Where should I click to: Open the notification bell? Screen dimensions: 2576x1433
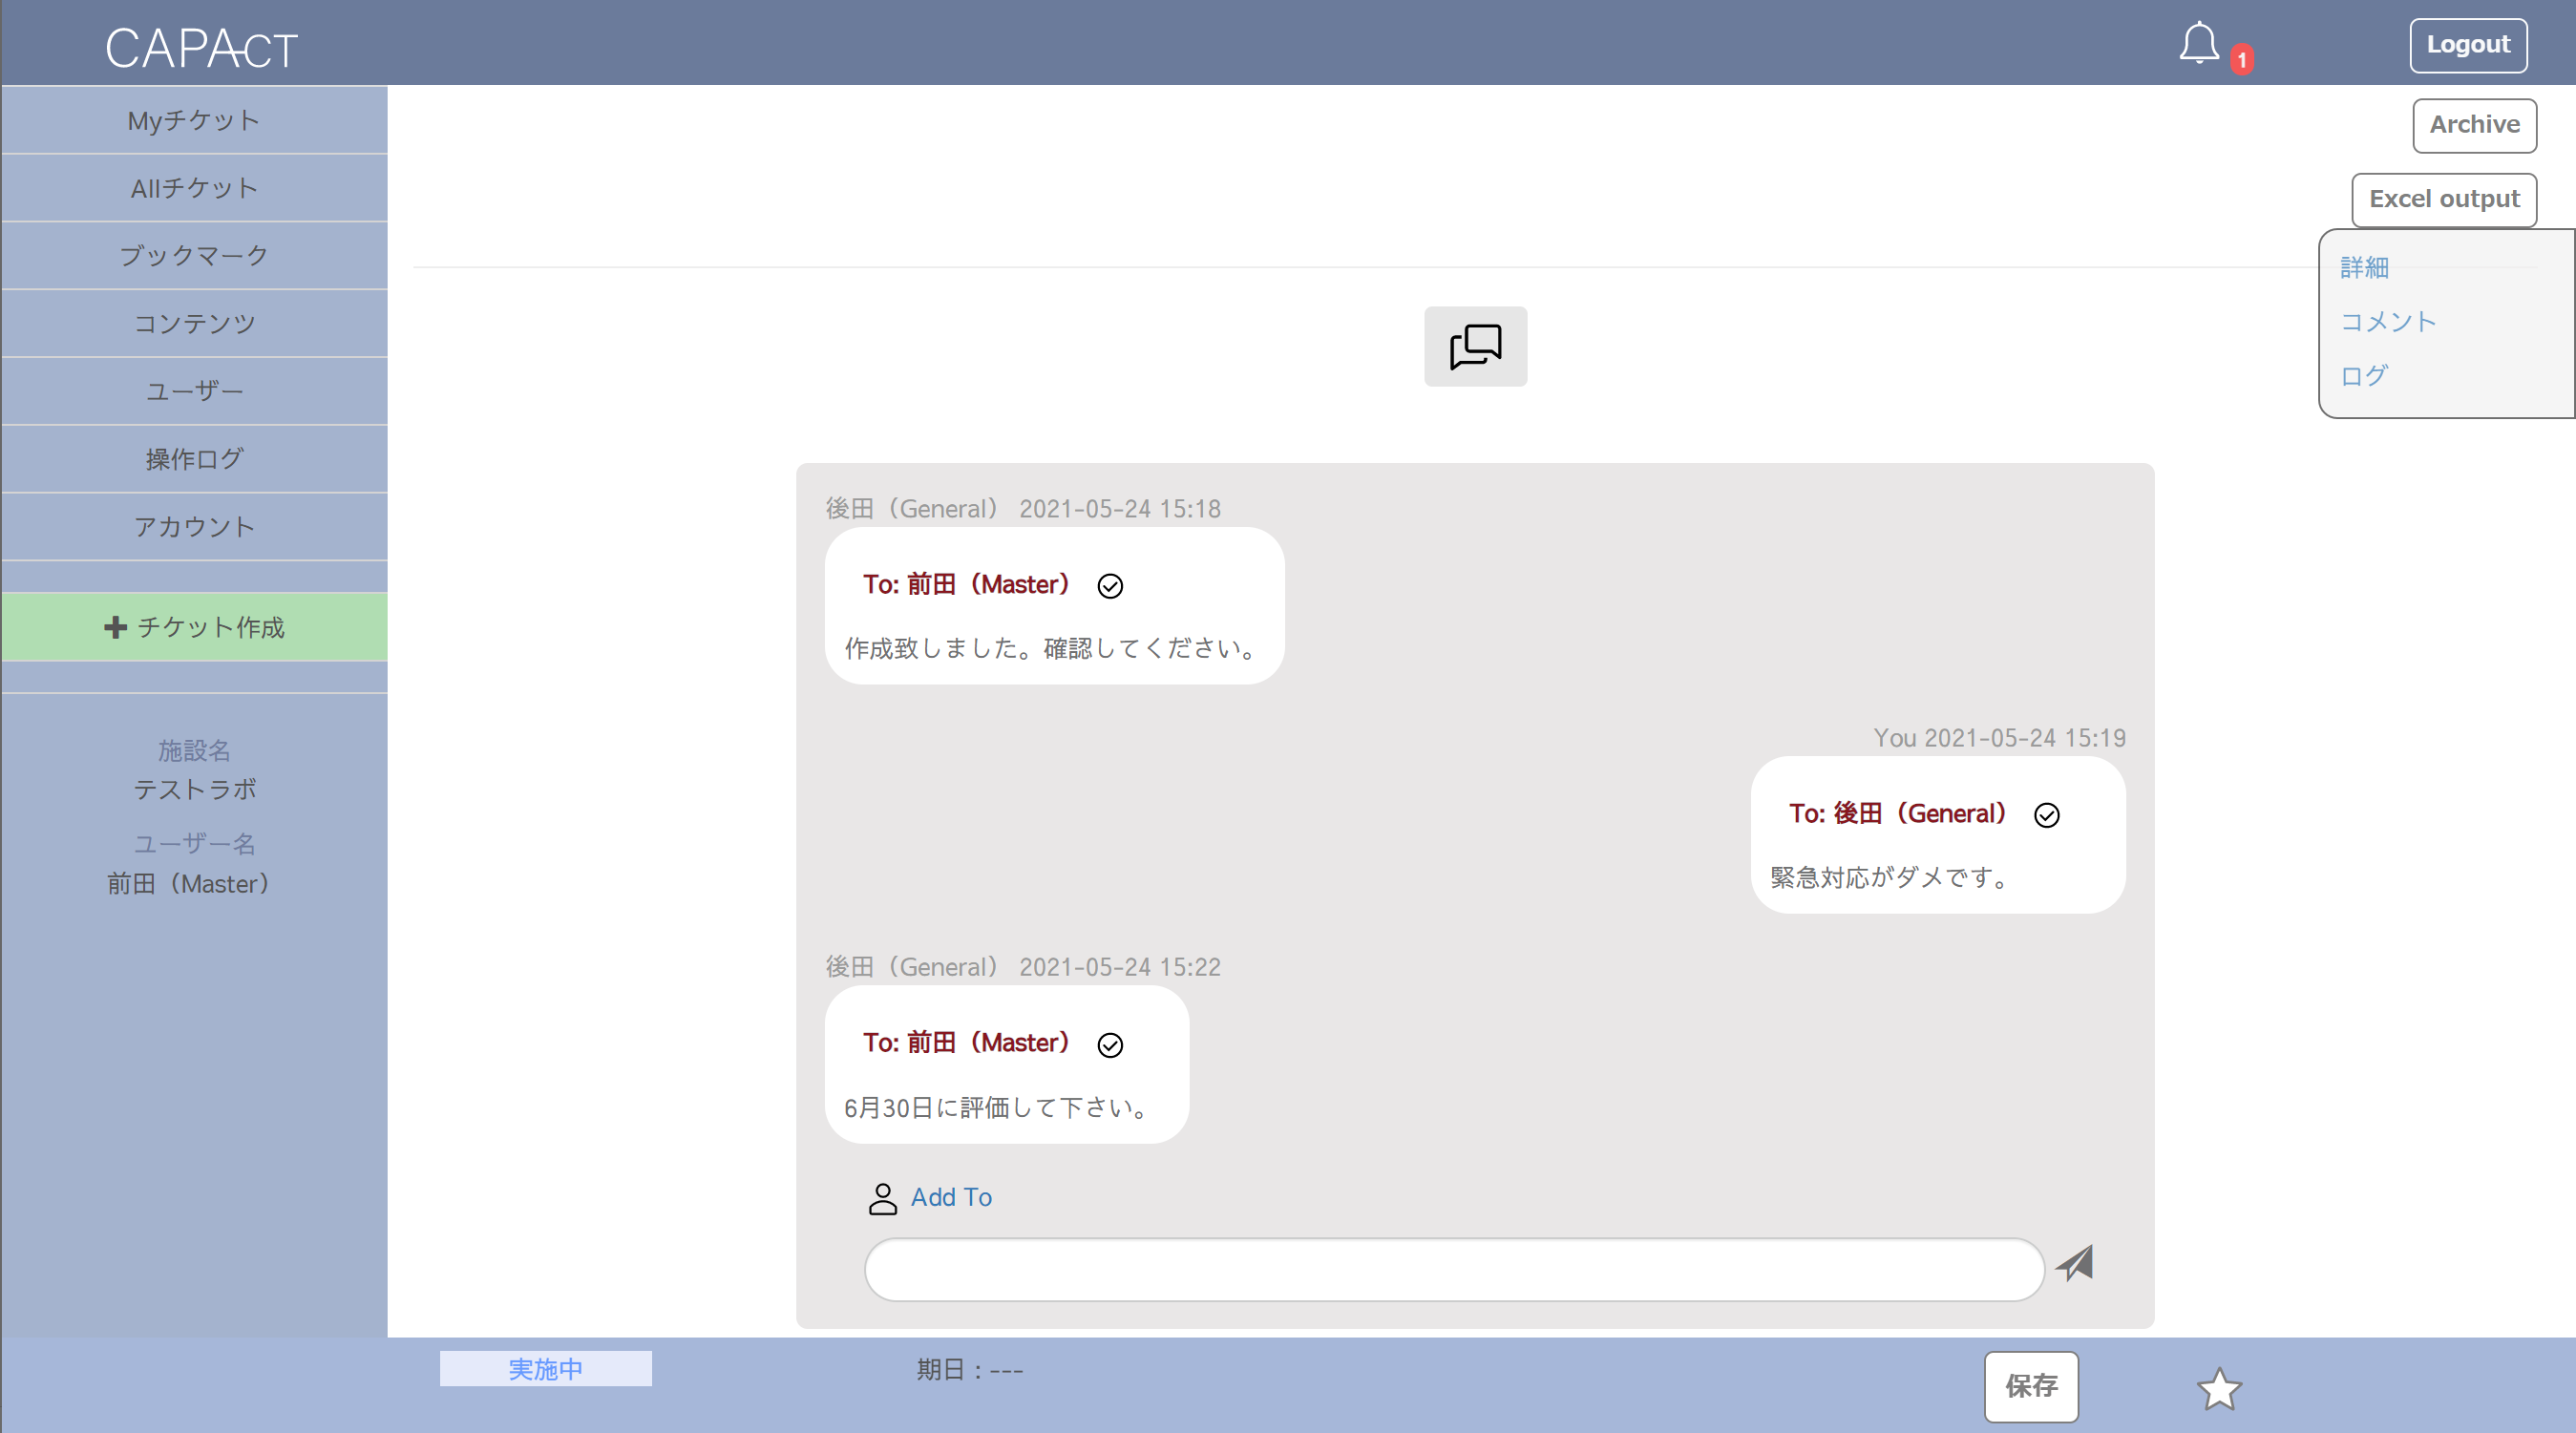pyautogui.click(x=2198, y=43)
